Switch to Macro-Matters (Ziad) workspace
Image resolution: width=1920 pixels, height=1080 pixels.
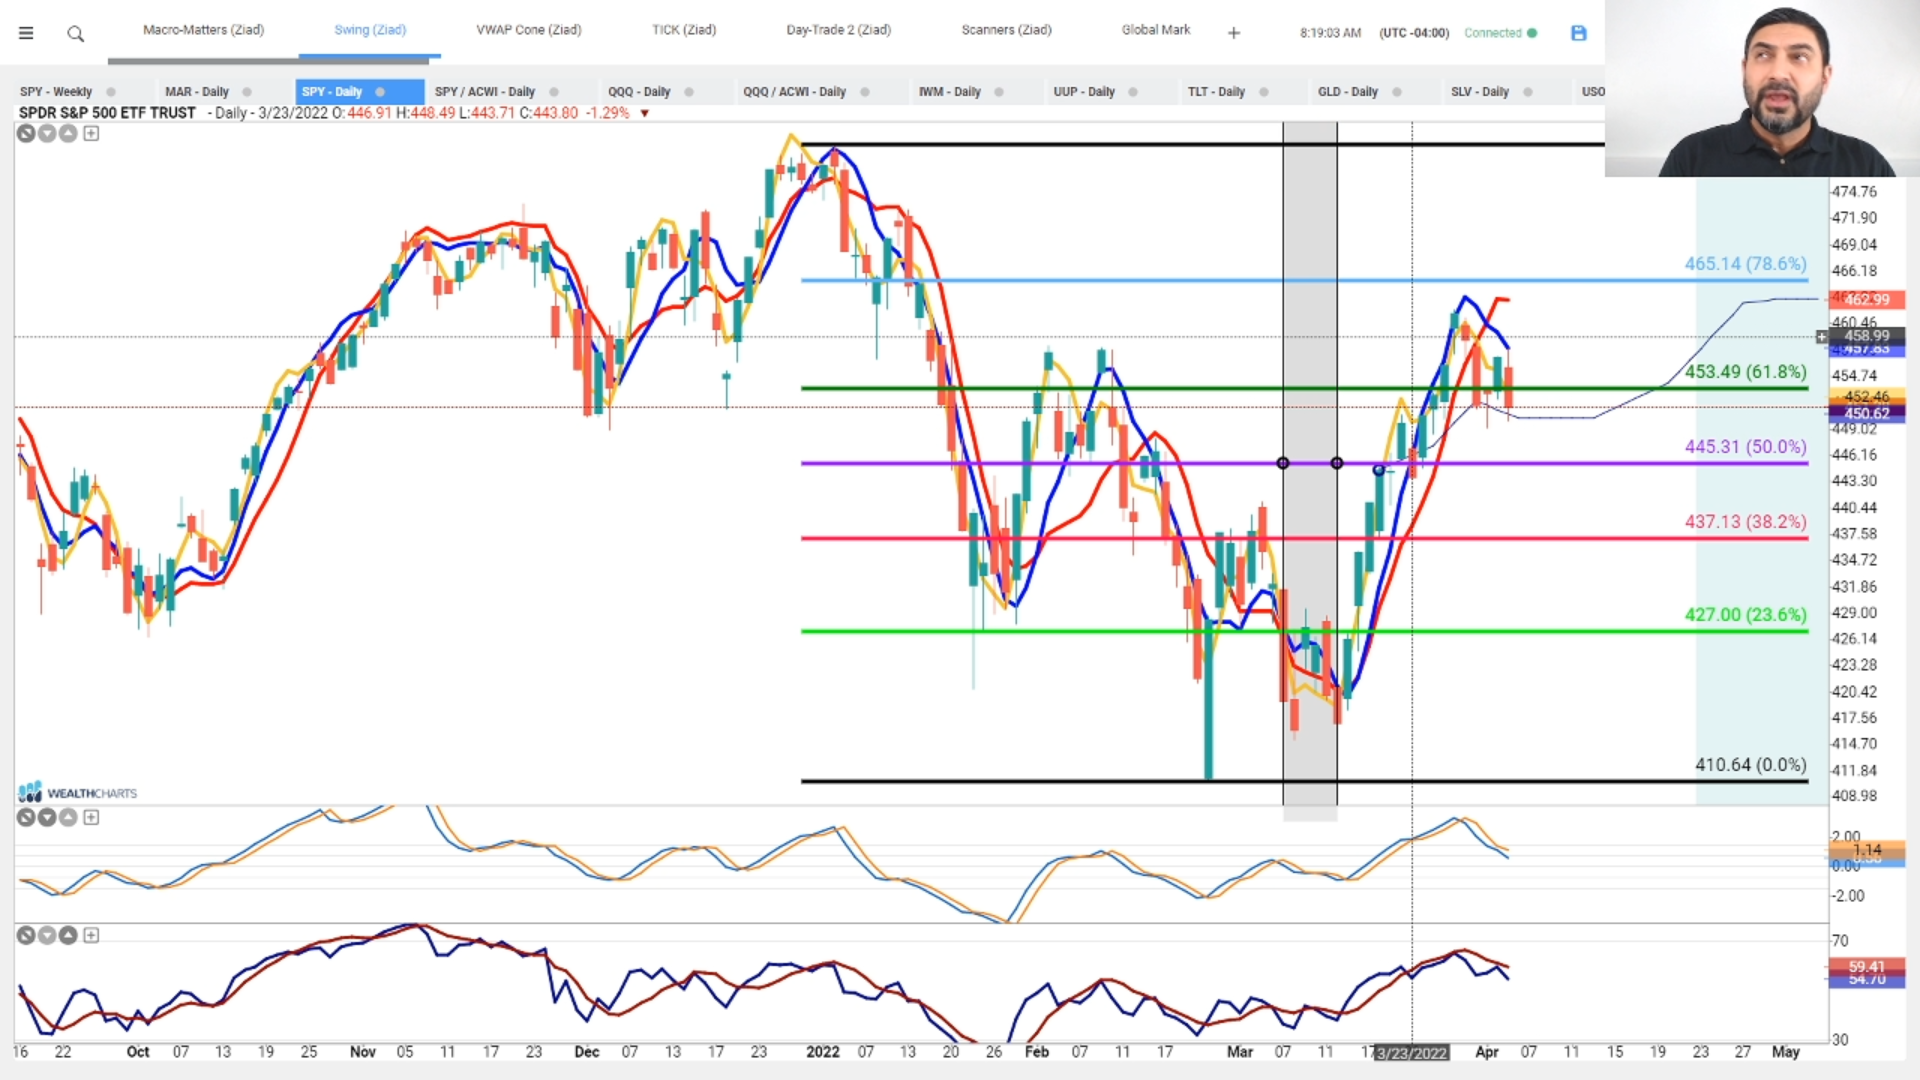(x=203, y=30)
